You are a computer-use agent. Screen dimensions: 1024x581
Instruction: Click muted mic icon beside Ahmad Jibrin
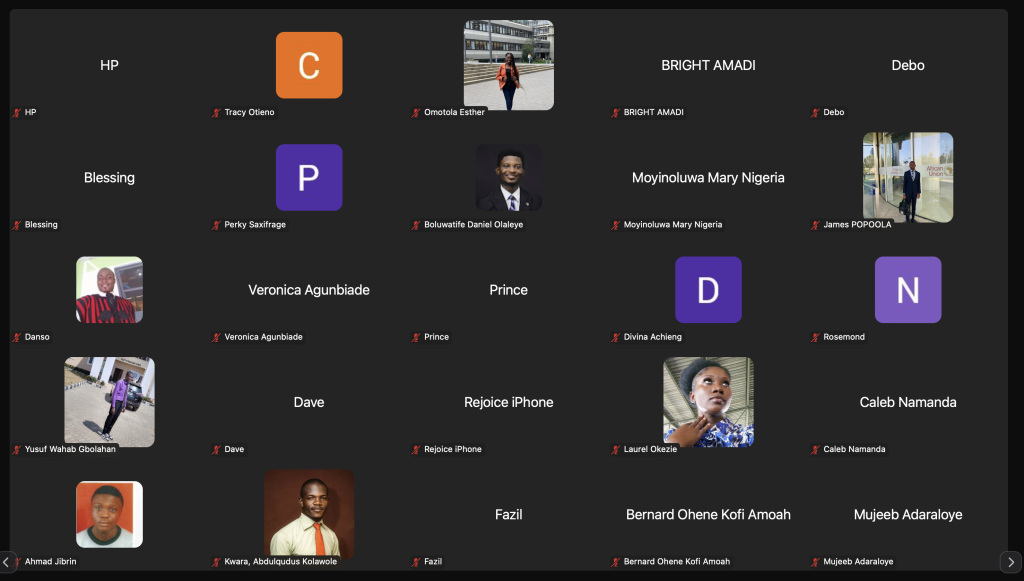coord(16,562)
